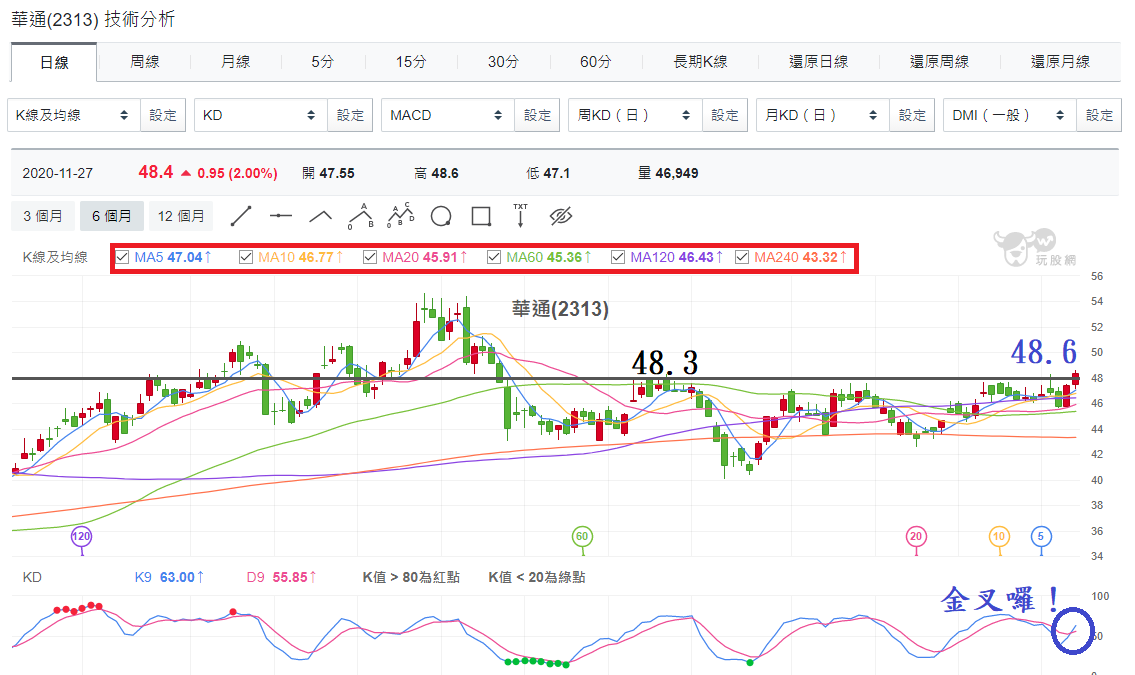Click the orange 10 MA marker

pyautogui.click(x=999, y=537)
